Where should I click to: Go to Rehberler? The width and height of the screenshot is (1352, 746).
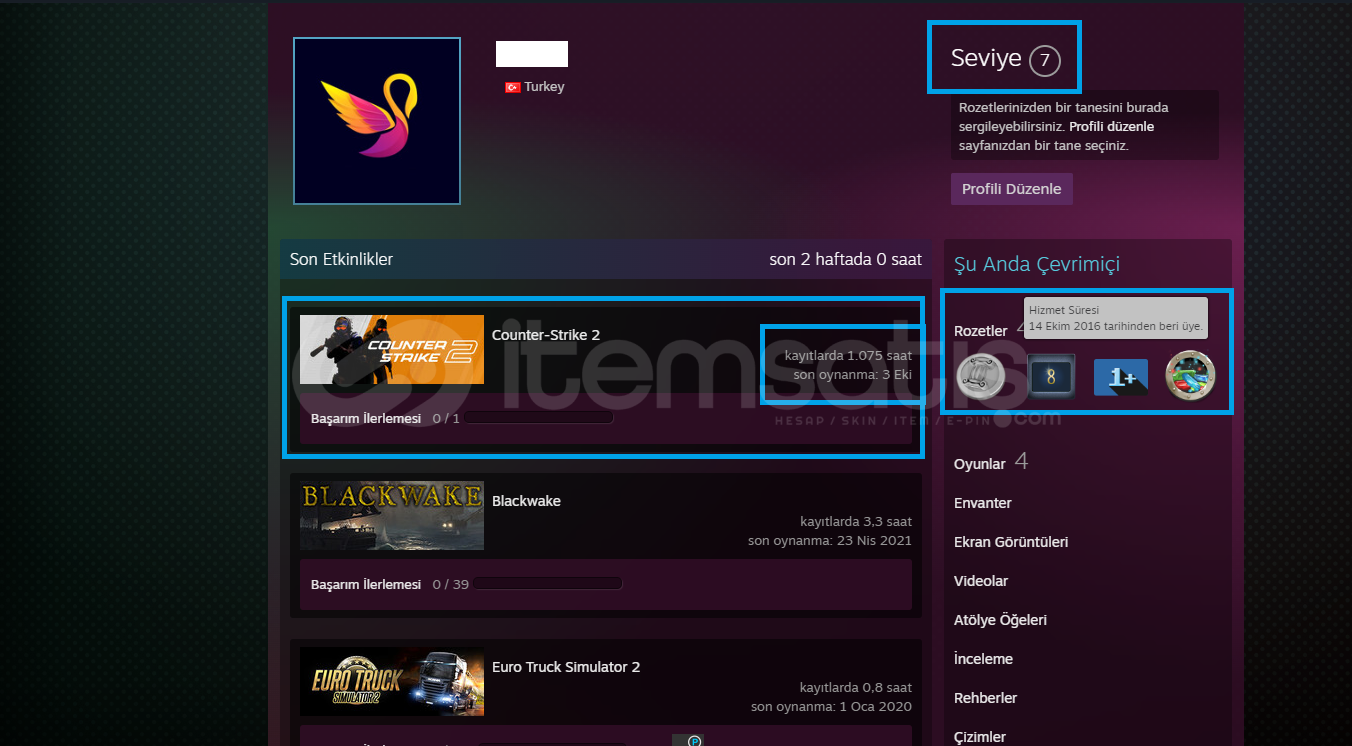point(986,698)
